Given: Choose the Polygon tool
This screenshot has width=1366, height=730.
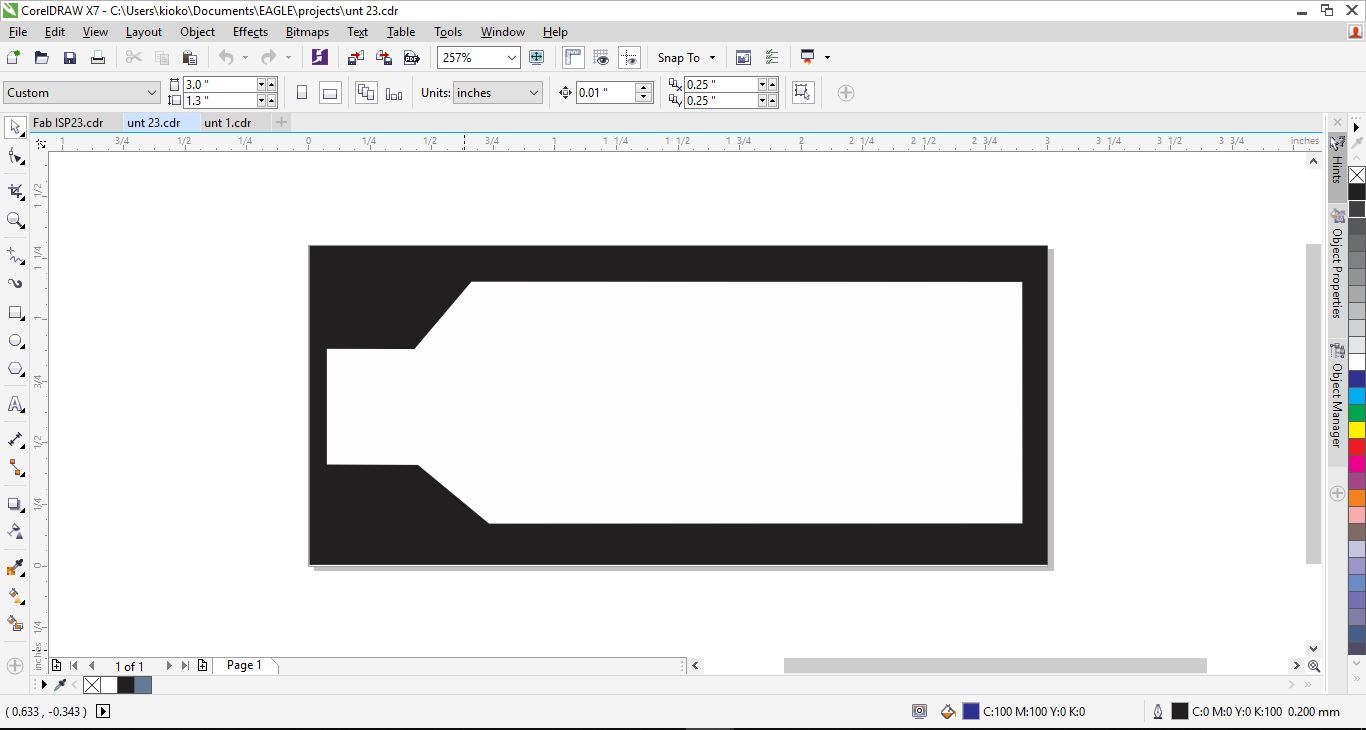Looking at the screenshot, I should point(15,369).
